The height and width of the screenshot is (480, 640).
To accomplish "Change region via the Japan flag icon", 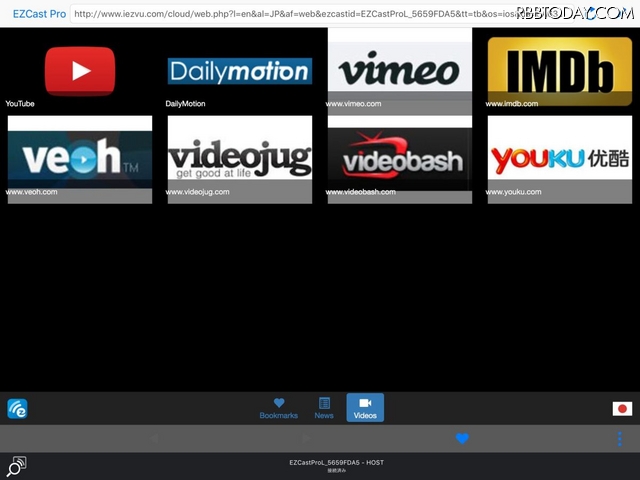I will click(x=622, y=409).
